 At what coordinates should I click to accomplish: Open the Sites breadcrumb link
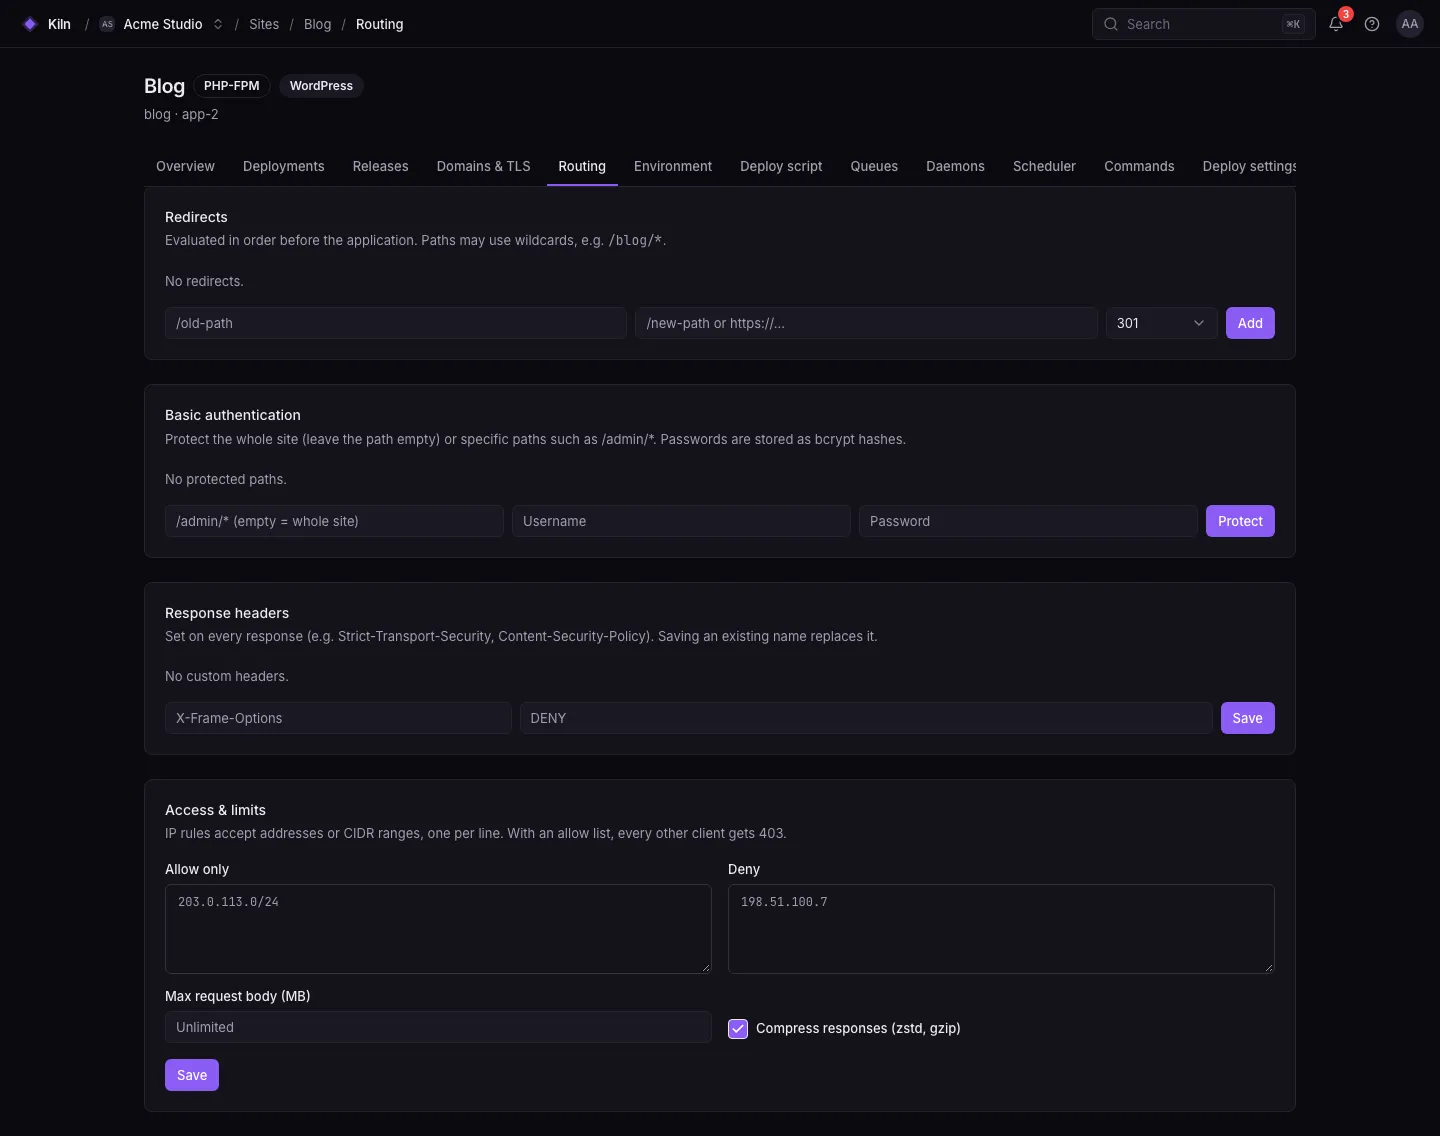(x=264, y=24)
